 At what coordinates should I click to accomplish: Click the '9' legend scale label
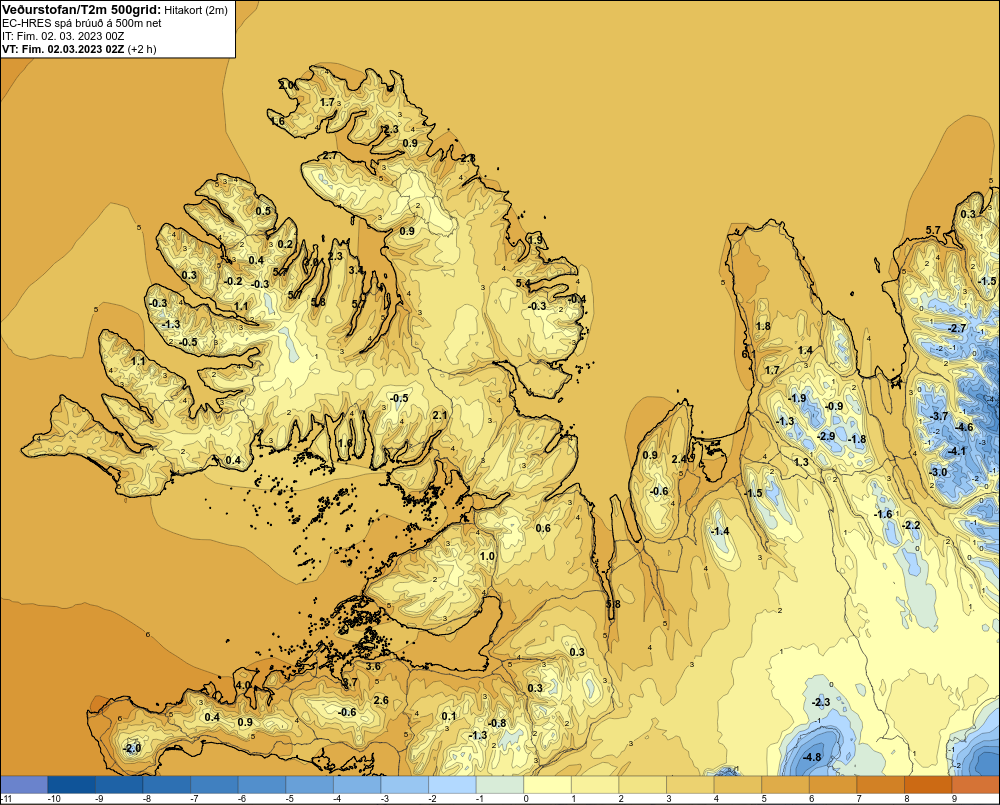click(954, 799)
